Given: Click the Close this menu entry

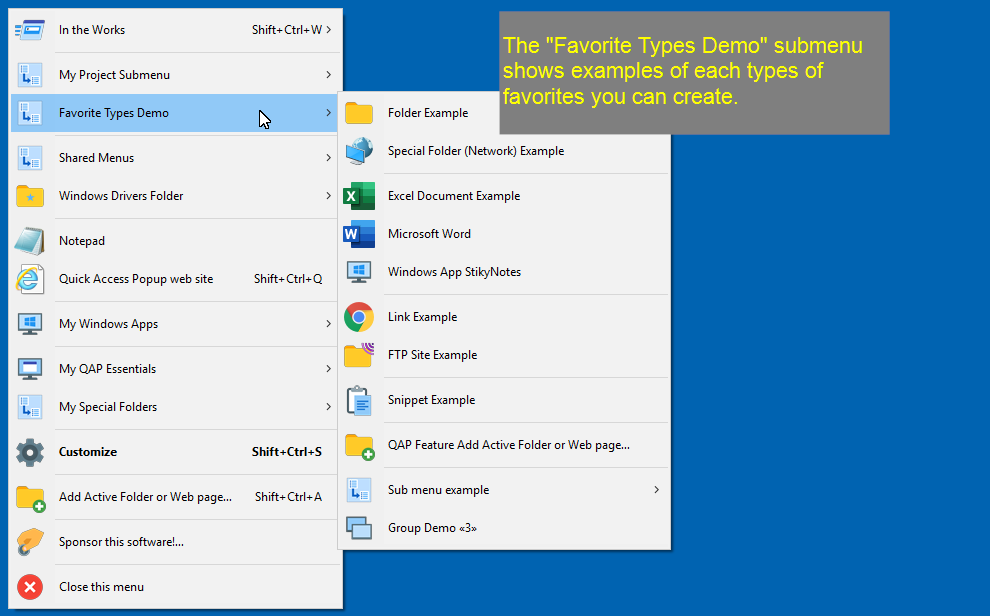Looking at the screenshot, I should 175,587.
